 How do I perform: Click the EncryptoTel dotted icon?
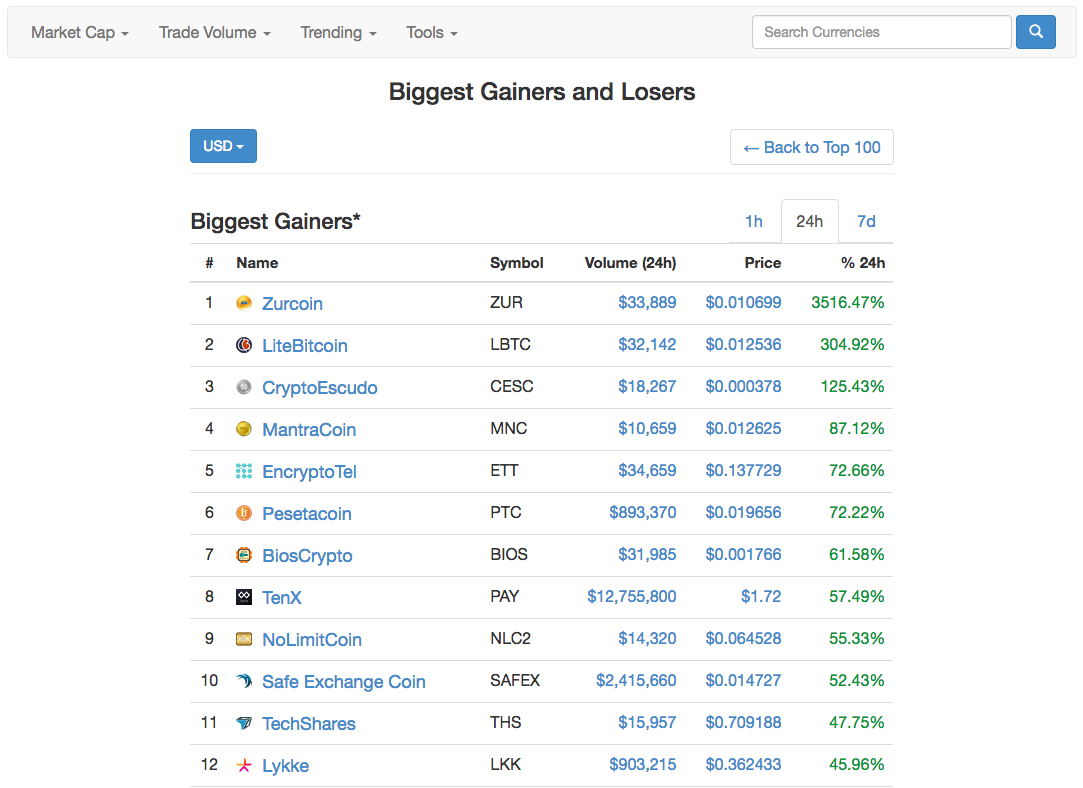point(244,471)
